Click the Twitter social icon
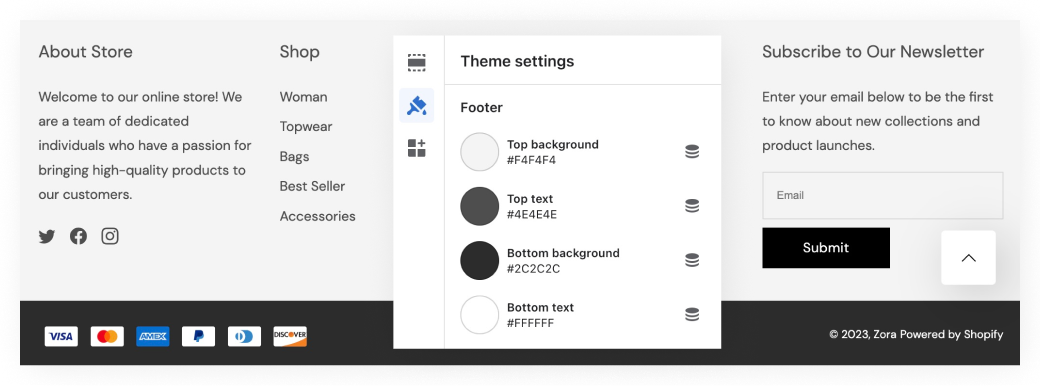The width and height of the screenshot is (1040, 386). 46,236
